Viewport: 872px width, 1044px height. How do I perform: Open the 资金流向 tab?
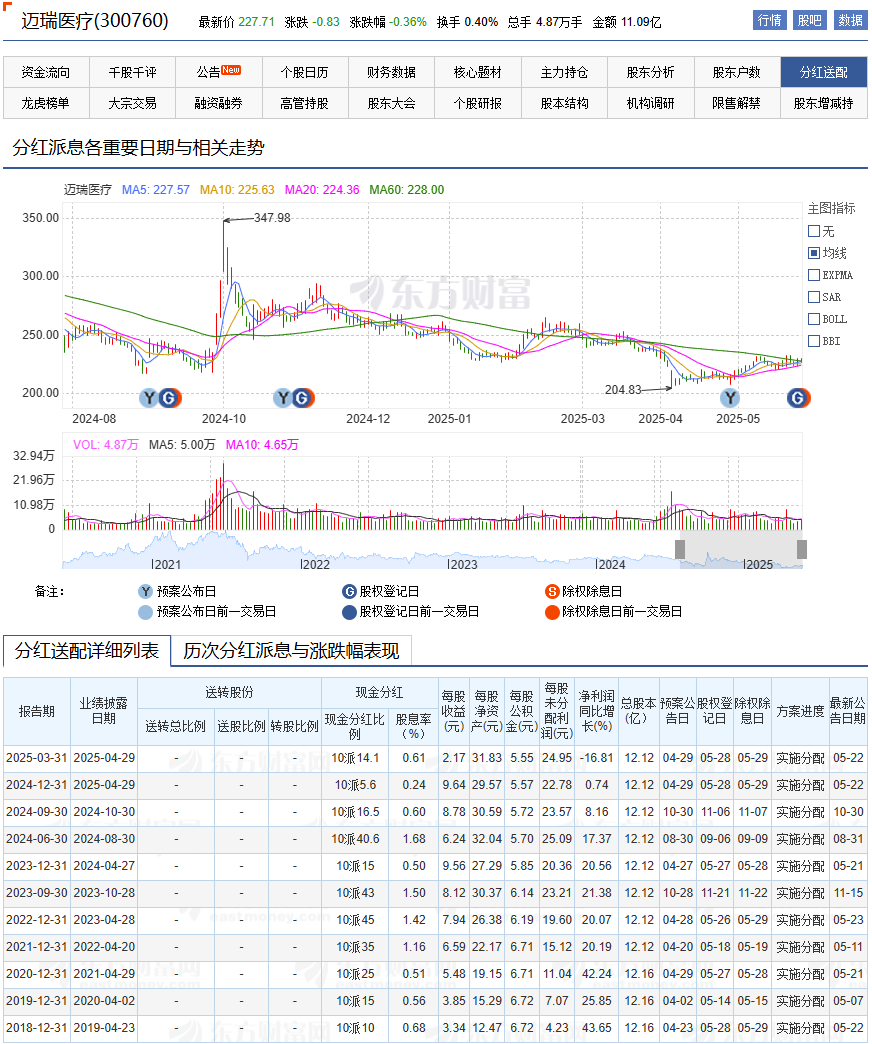(46, 72)
